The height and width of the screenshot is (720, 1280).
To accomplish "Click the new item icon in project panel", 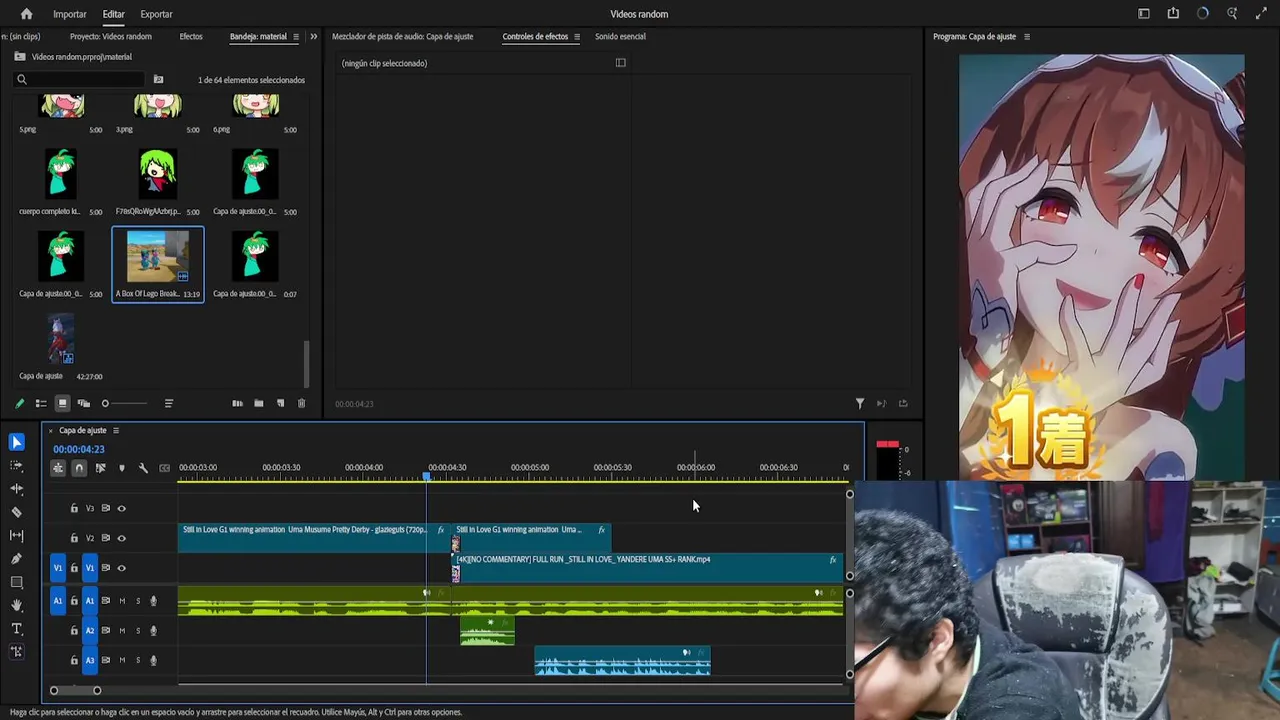I will 280,403.
